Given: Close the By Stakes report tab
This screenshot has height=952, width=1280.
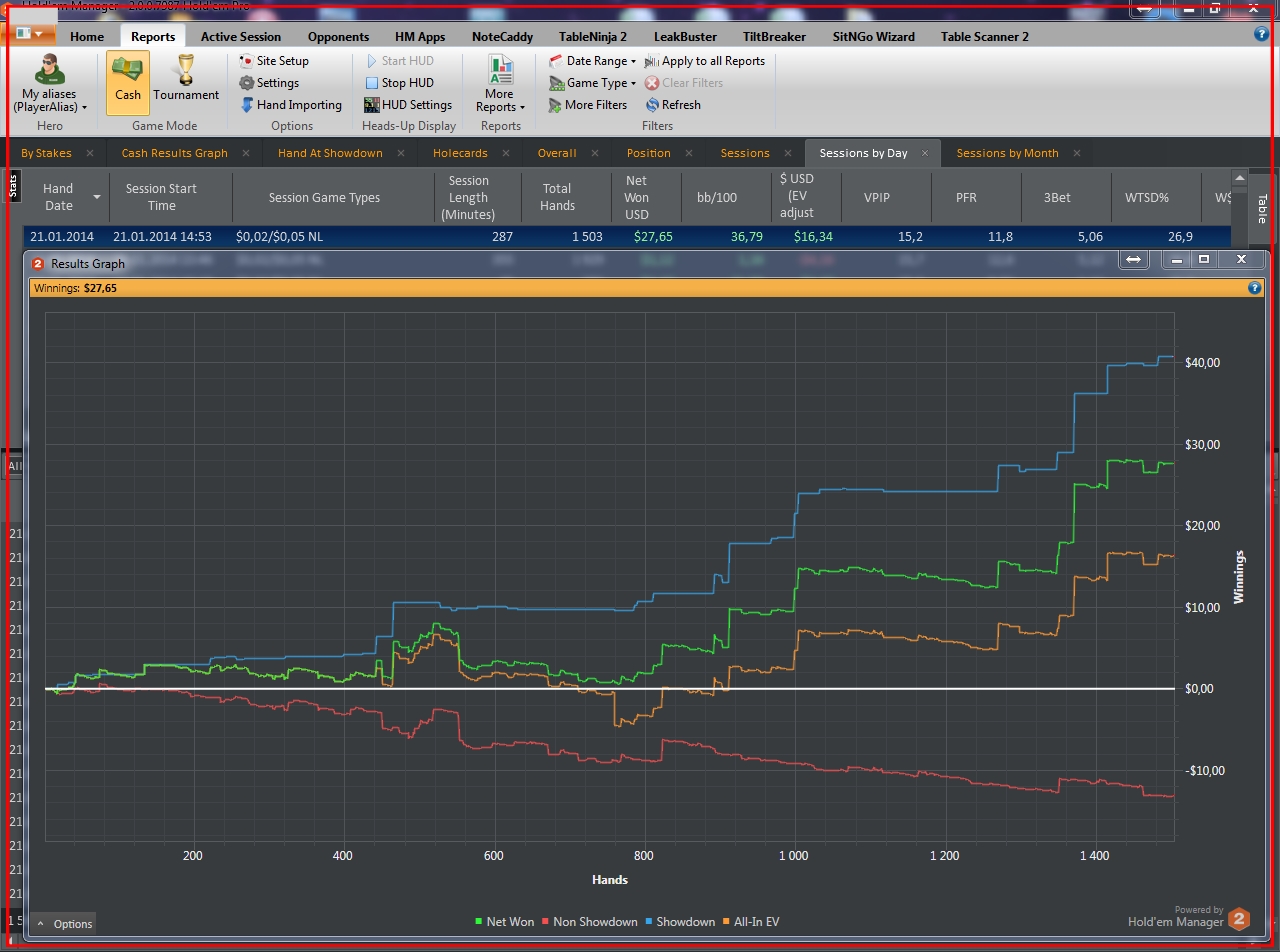Looking at the screenshot, I should click(89, 153).
